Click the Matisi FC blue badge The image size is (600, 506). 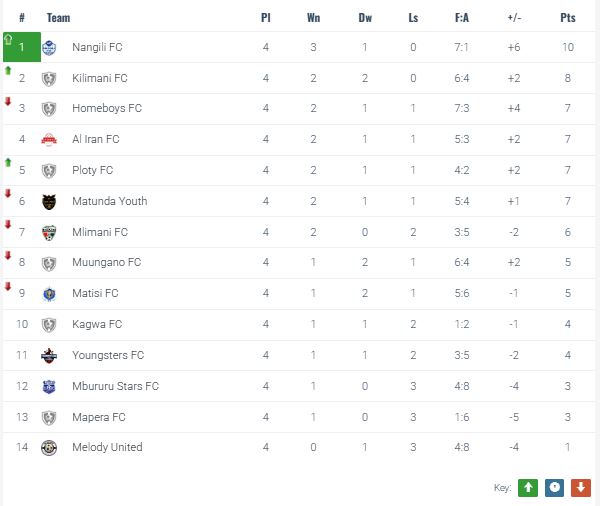click(x=49, y=294)
